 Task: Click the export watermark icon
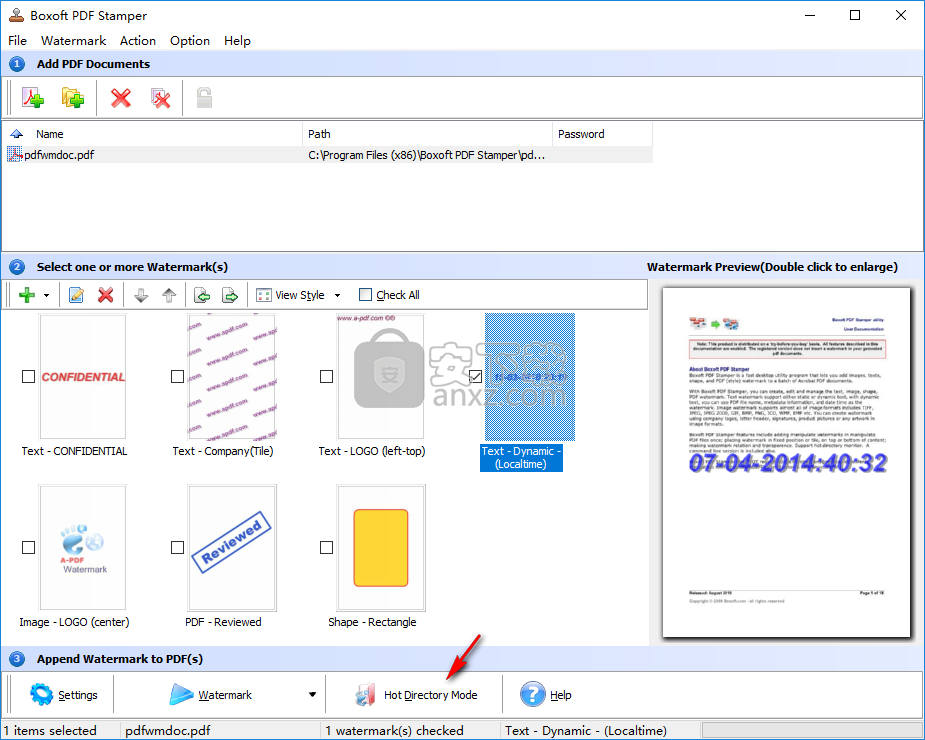pos(230,294)
